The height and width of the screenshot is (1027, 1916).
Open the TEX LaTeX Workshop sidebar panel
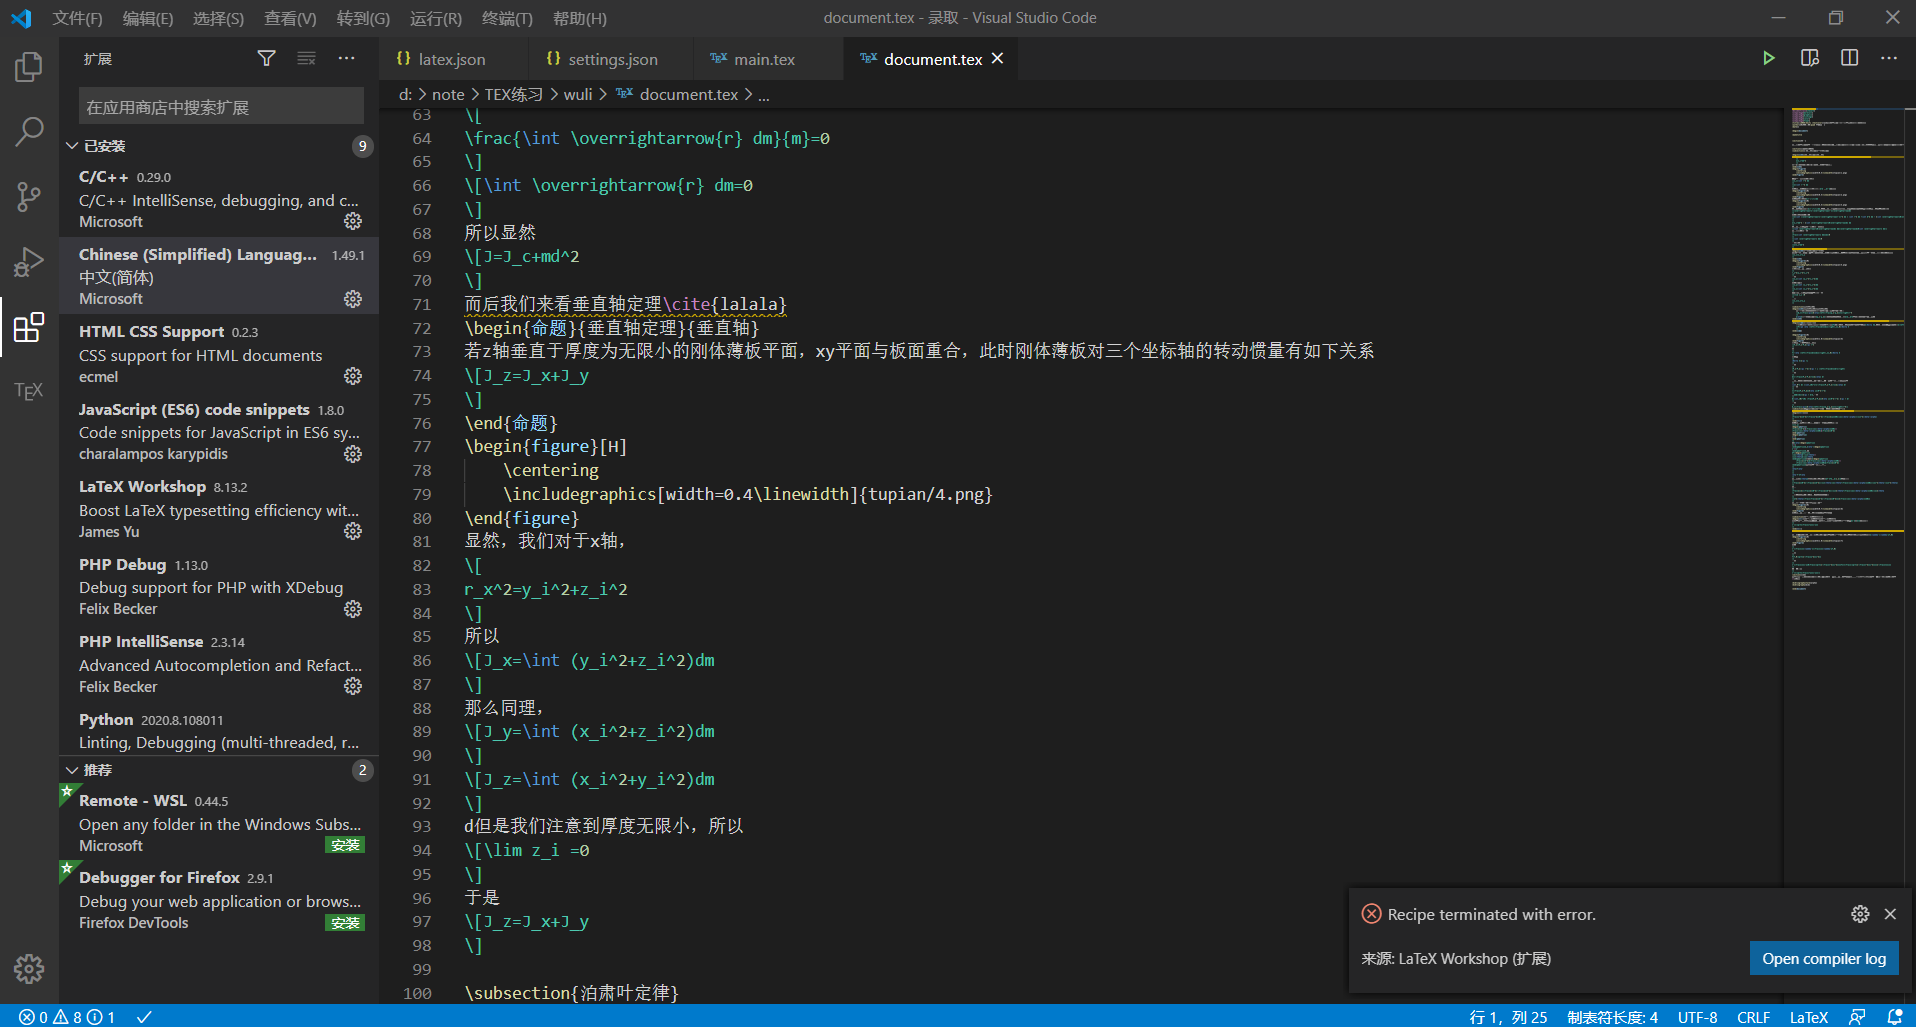[x=28, y=390]
